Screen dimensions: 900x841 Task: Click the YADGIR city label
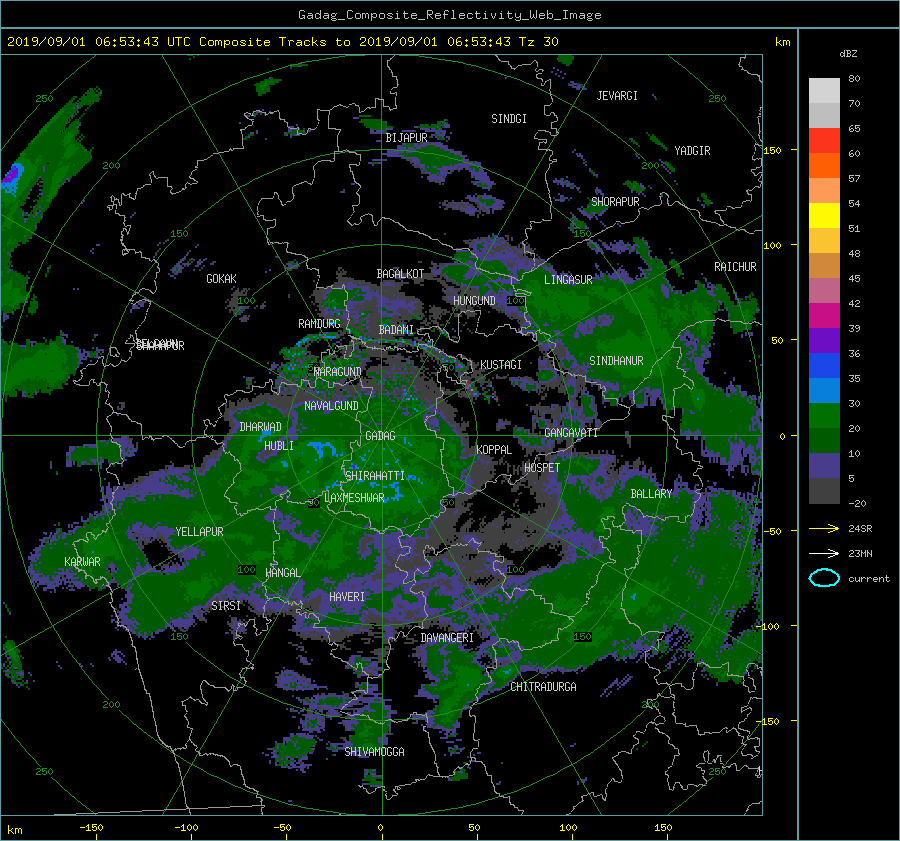[x=692, y=151]
